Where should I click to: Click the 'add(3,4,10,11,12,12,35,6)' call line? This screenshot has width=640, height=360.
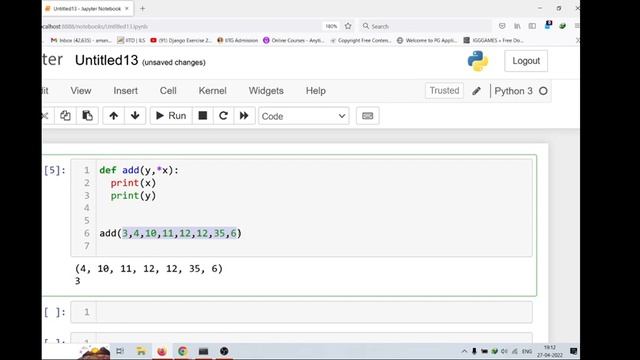tap(171, 233)
